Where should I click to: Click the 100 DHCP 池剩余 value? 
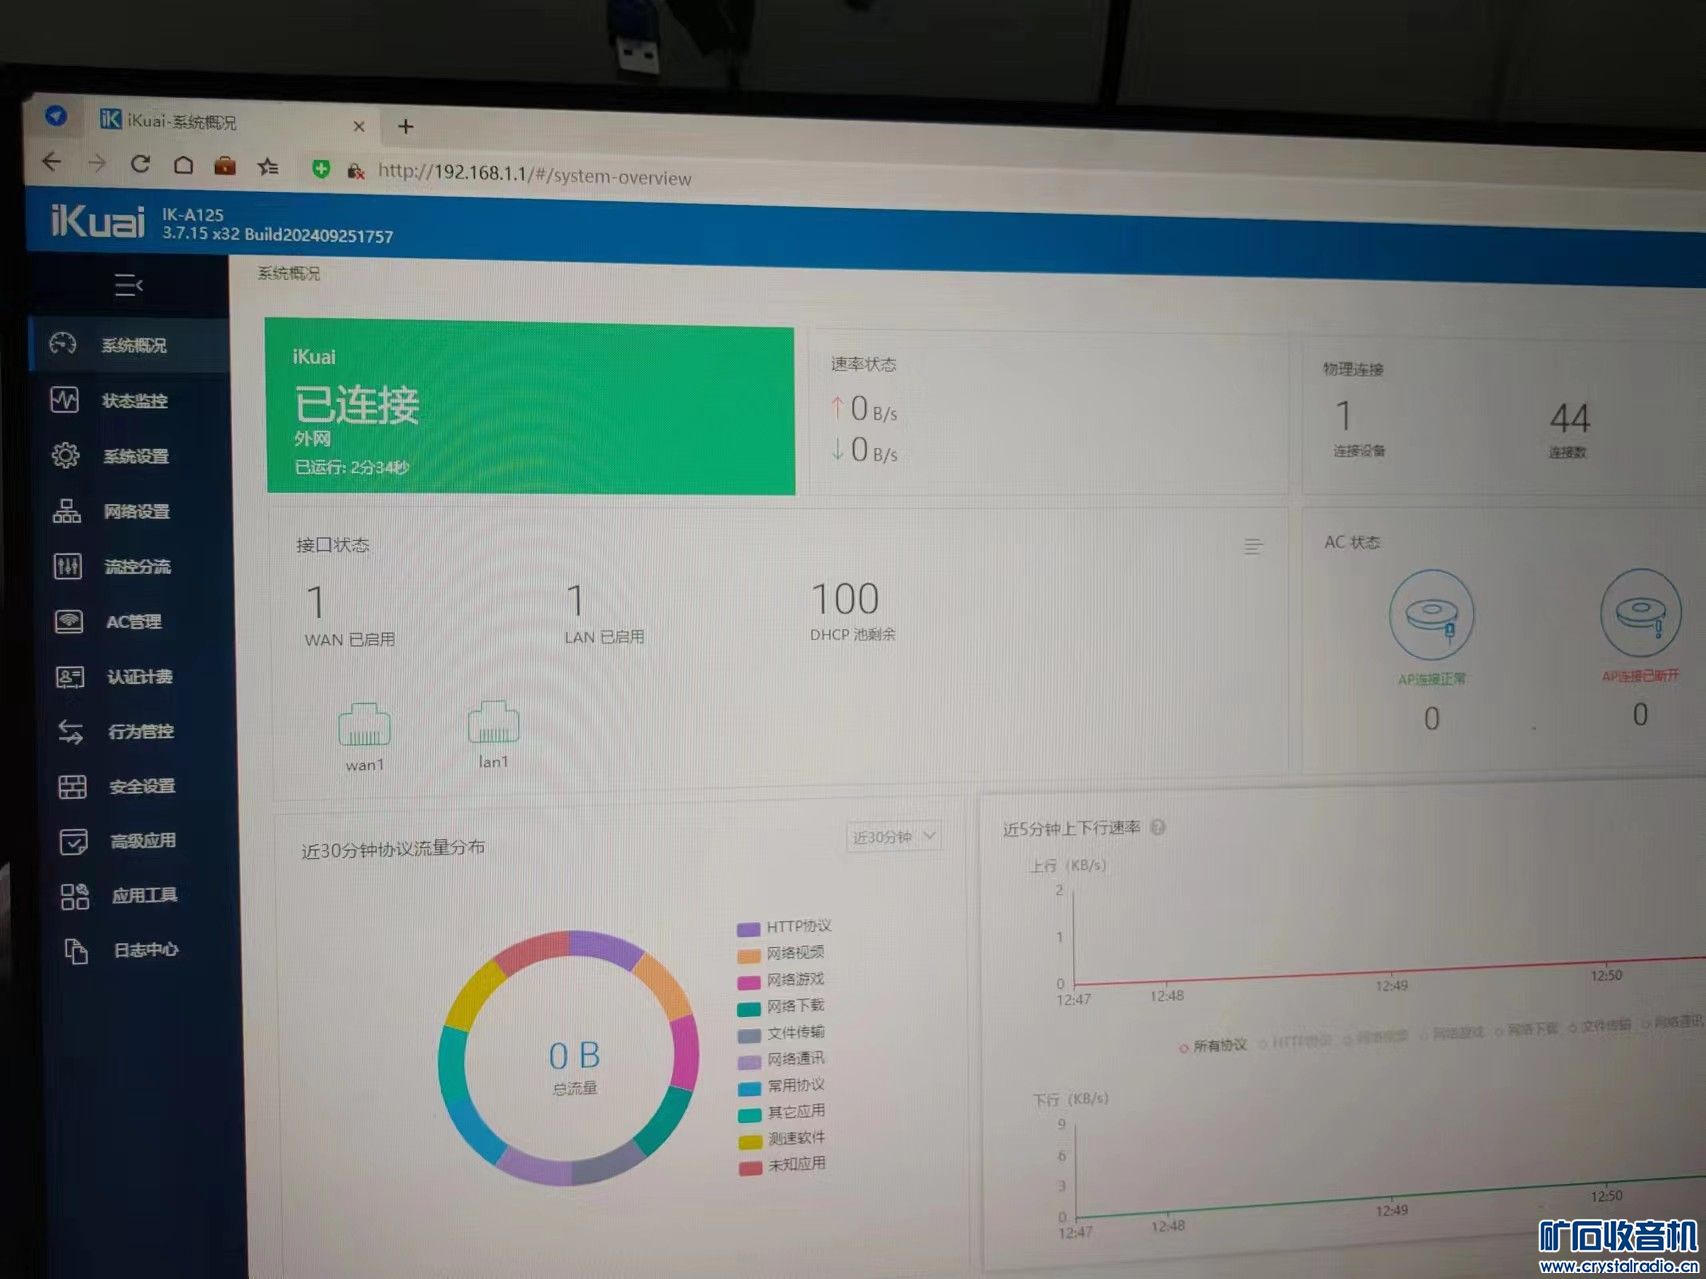coord(845,599)
